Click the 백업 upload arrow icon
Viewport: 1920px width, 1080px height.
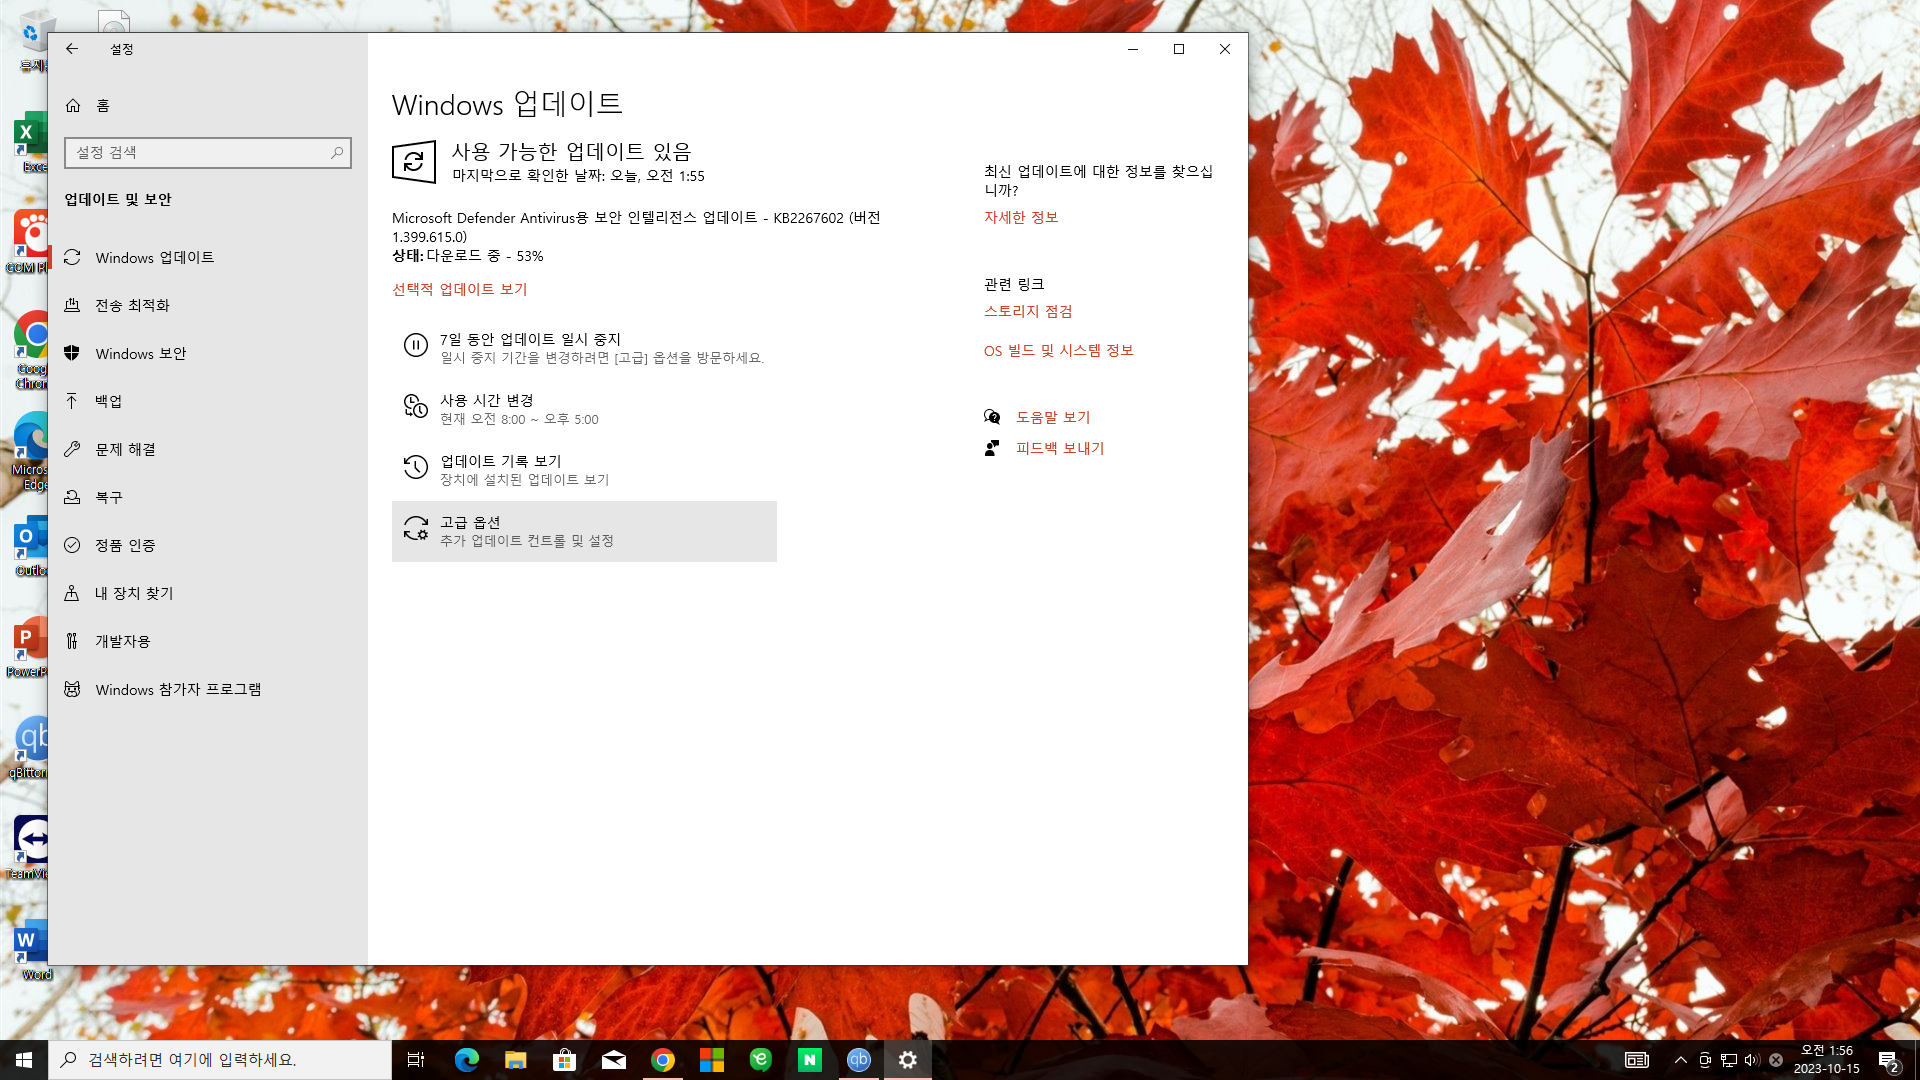72,401
